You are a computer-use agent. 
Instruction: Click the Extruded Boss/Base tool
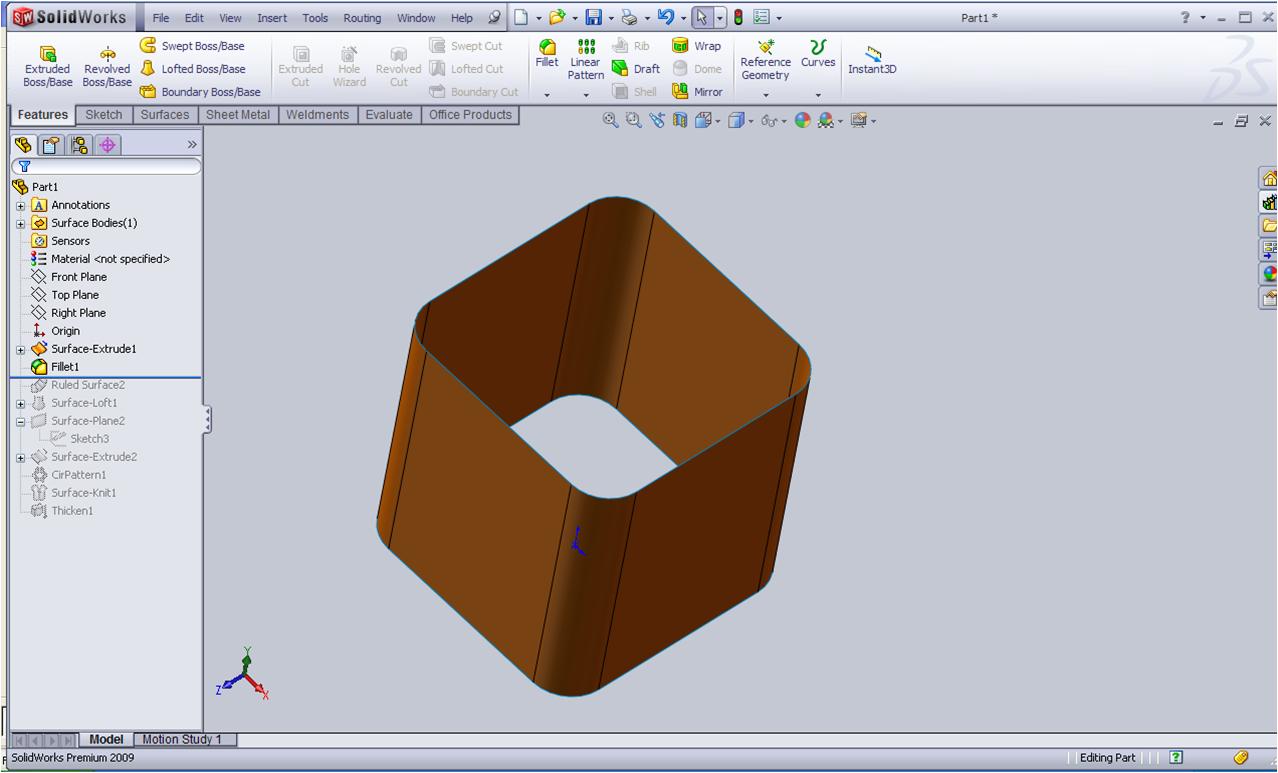[47, 66]
